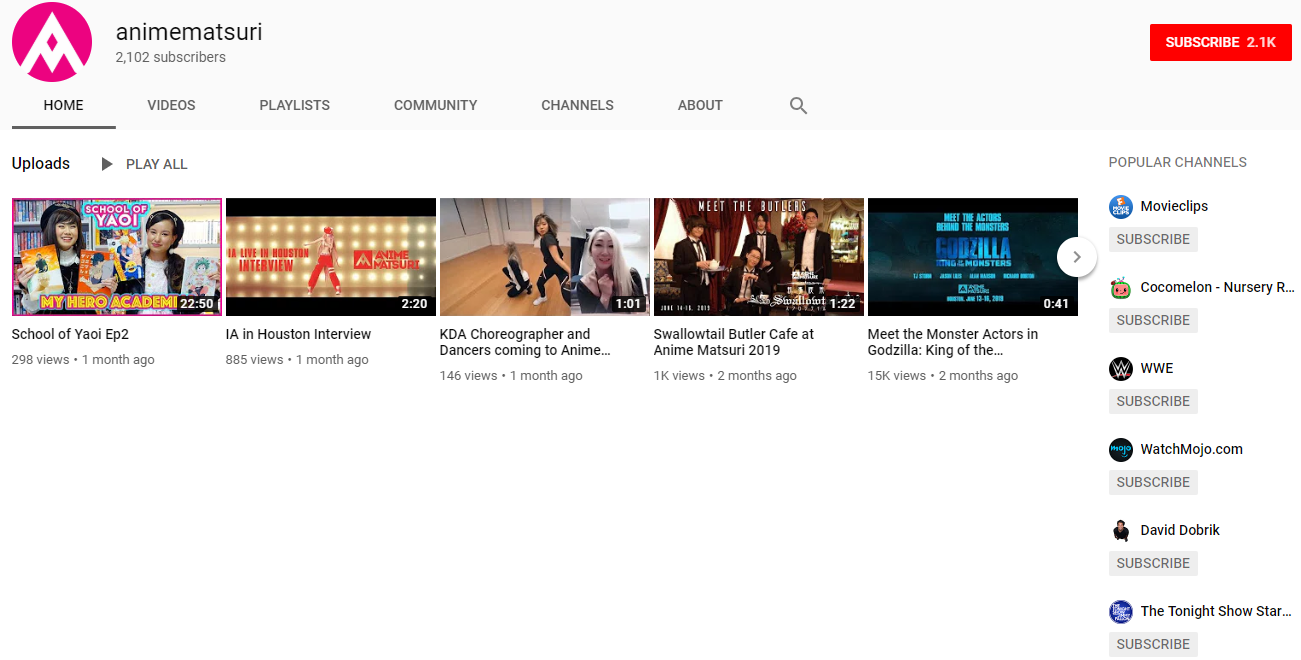Click the 15K views 2 months ago text

pyautogui.click(x=943, y=376)
